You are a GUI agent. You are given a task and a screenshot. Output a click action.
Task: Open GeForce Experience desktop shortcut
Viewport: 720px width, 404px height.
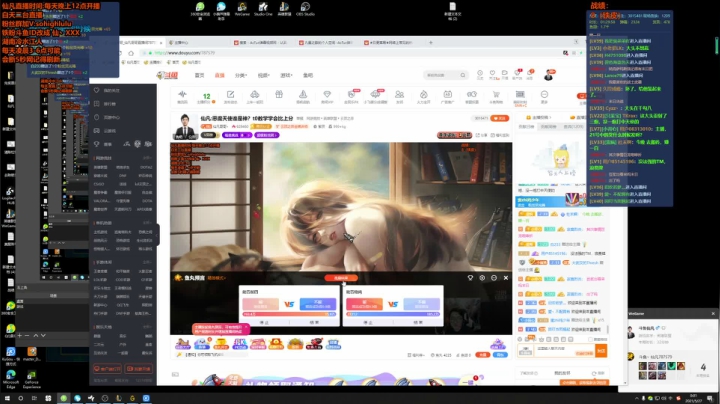(x=32, y=380)
